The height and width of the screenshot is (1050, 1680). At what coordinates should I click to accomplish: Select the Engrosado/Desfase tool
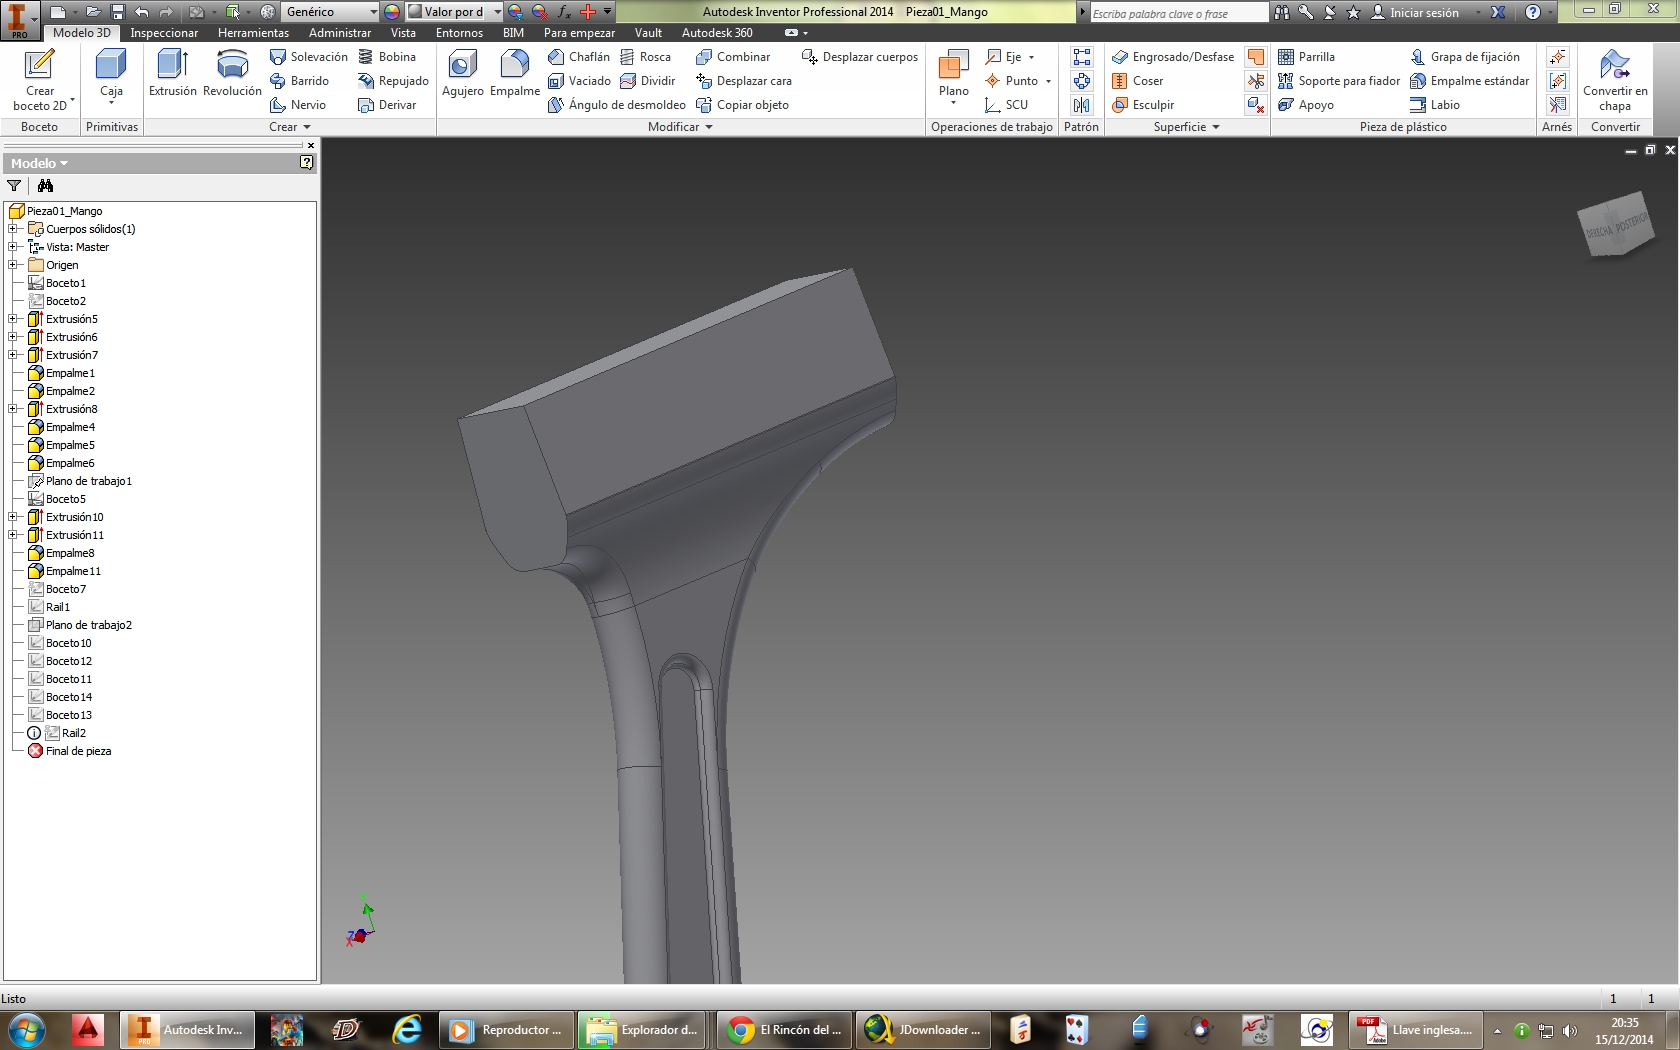(x=1173, y=57)
